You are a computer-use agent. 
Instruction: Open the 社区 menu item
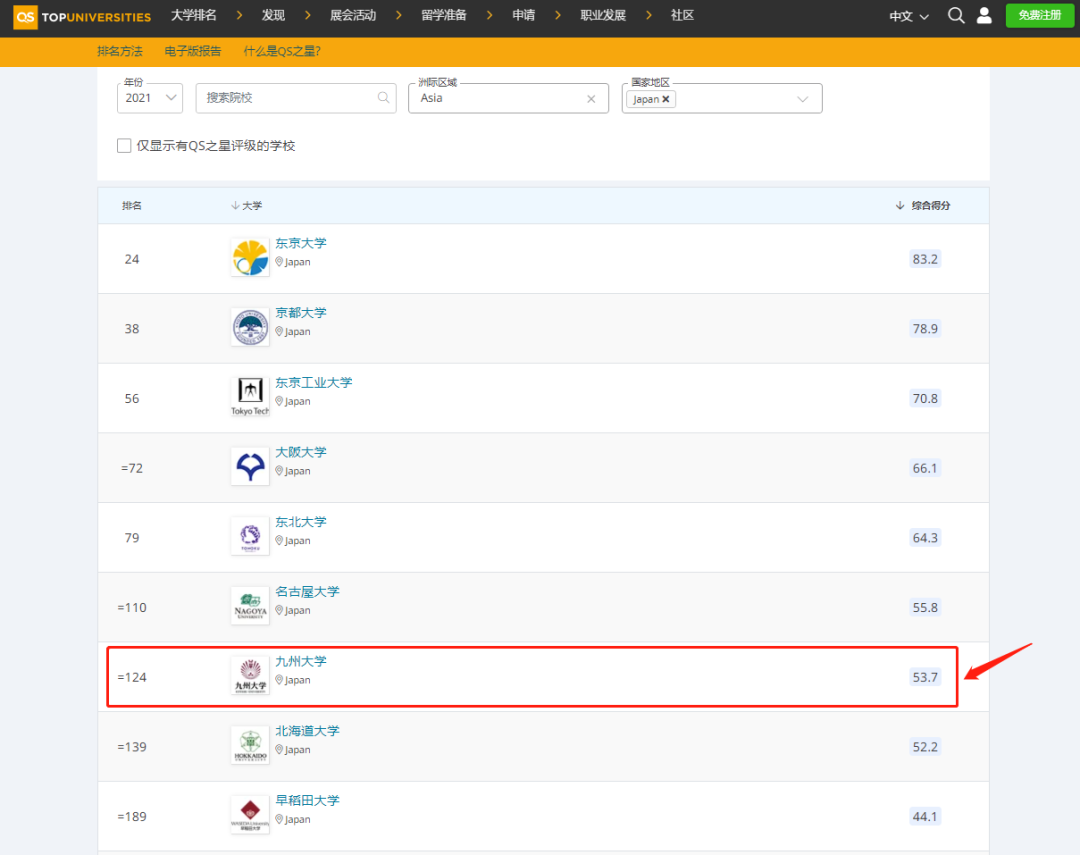click(683, 15)
